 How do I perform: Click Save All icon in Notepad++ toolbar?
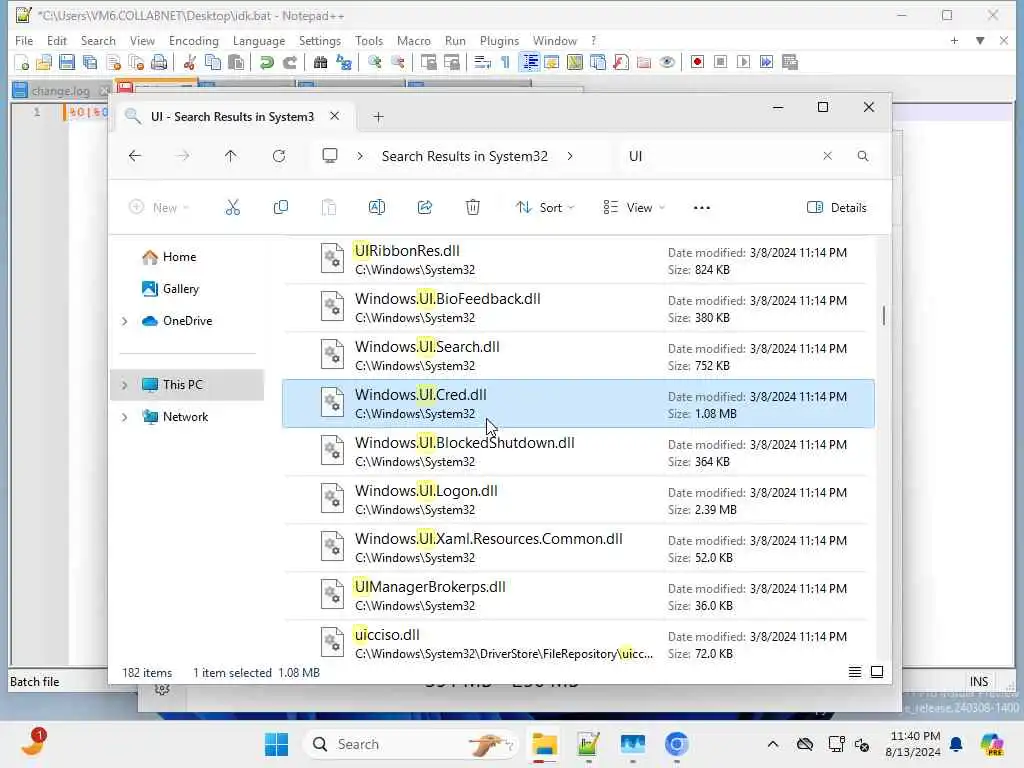pos(89,63)
